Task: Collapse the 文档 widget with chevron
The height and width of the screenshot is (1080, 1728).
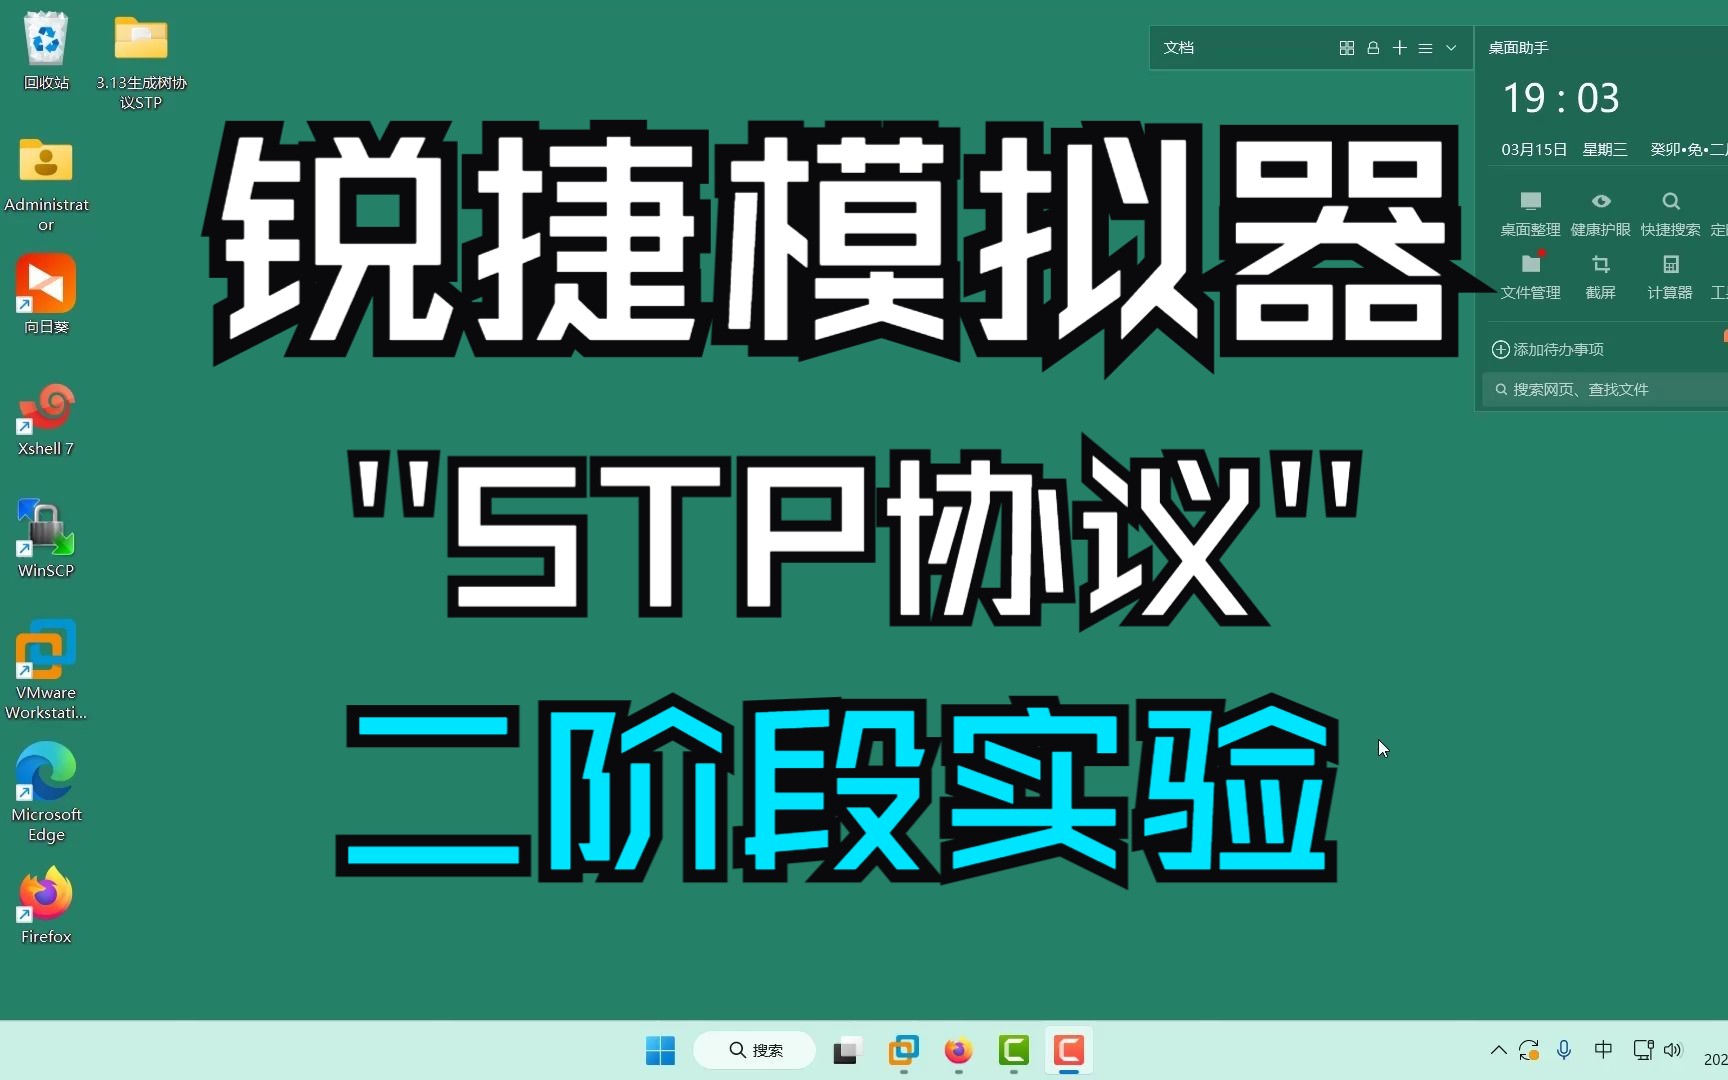Action: pos(1451,48)
